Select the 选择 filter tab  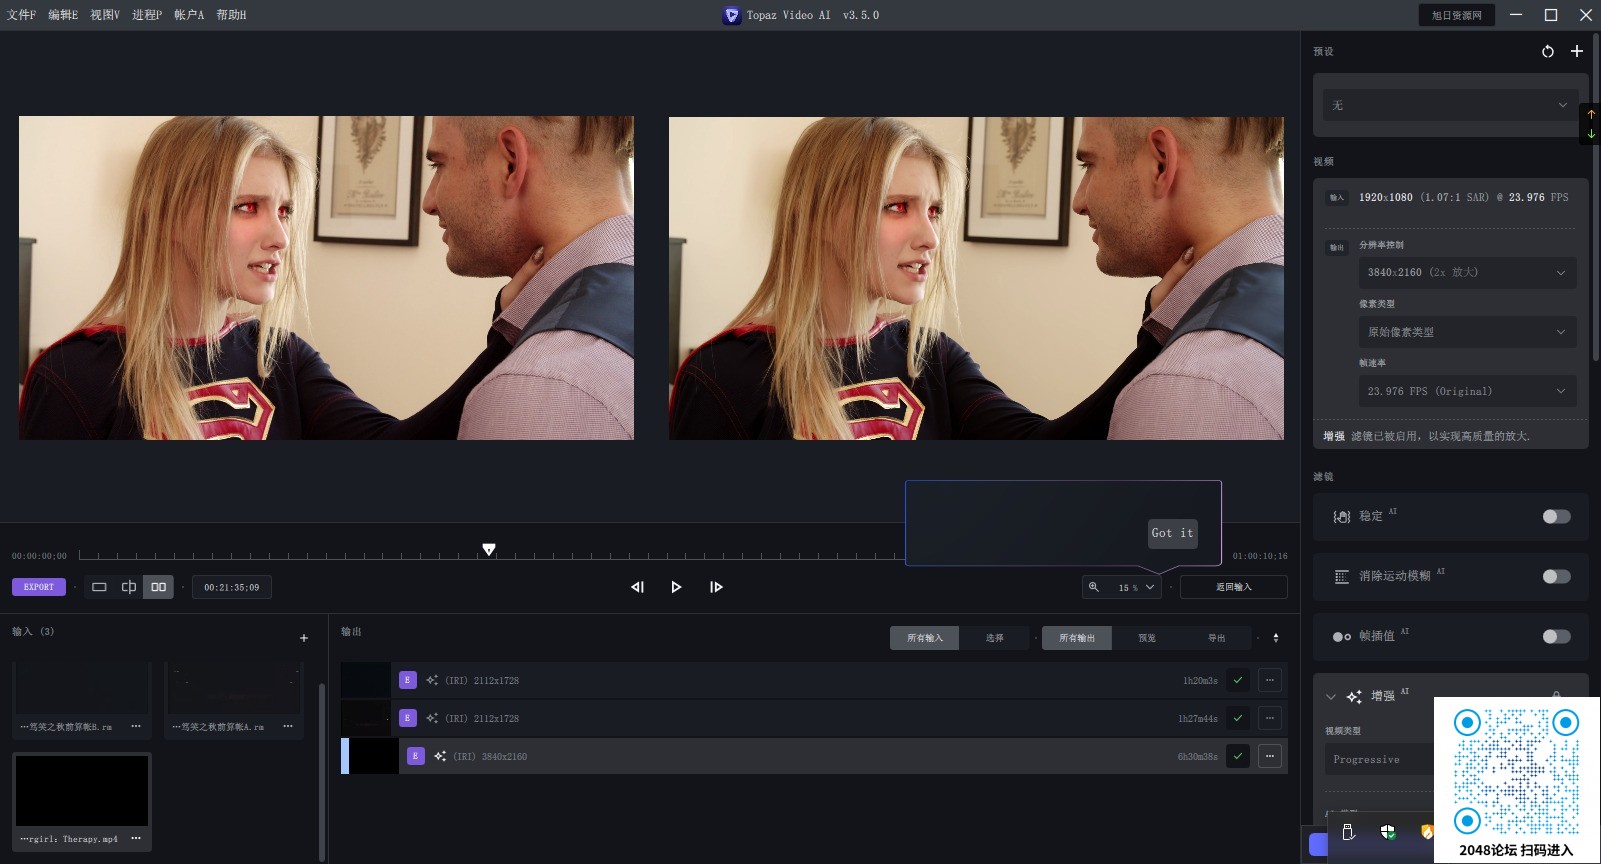(994, 638)
